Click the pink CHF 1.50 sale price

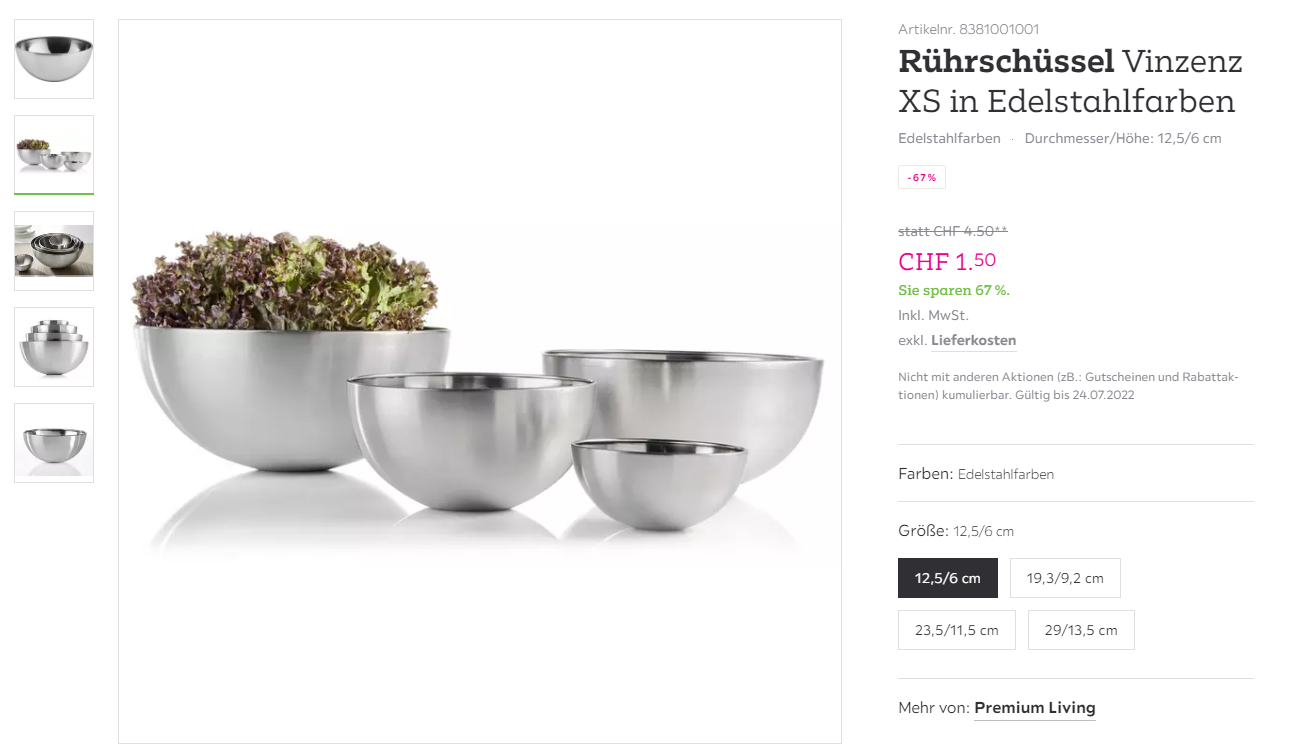pos(947,261)
